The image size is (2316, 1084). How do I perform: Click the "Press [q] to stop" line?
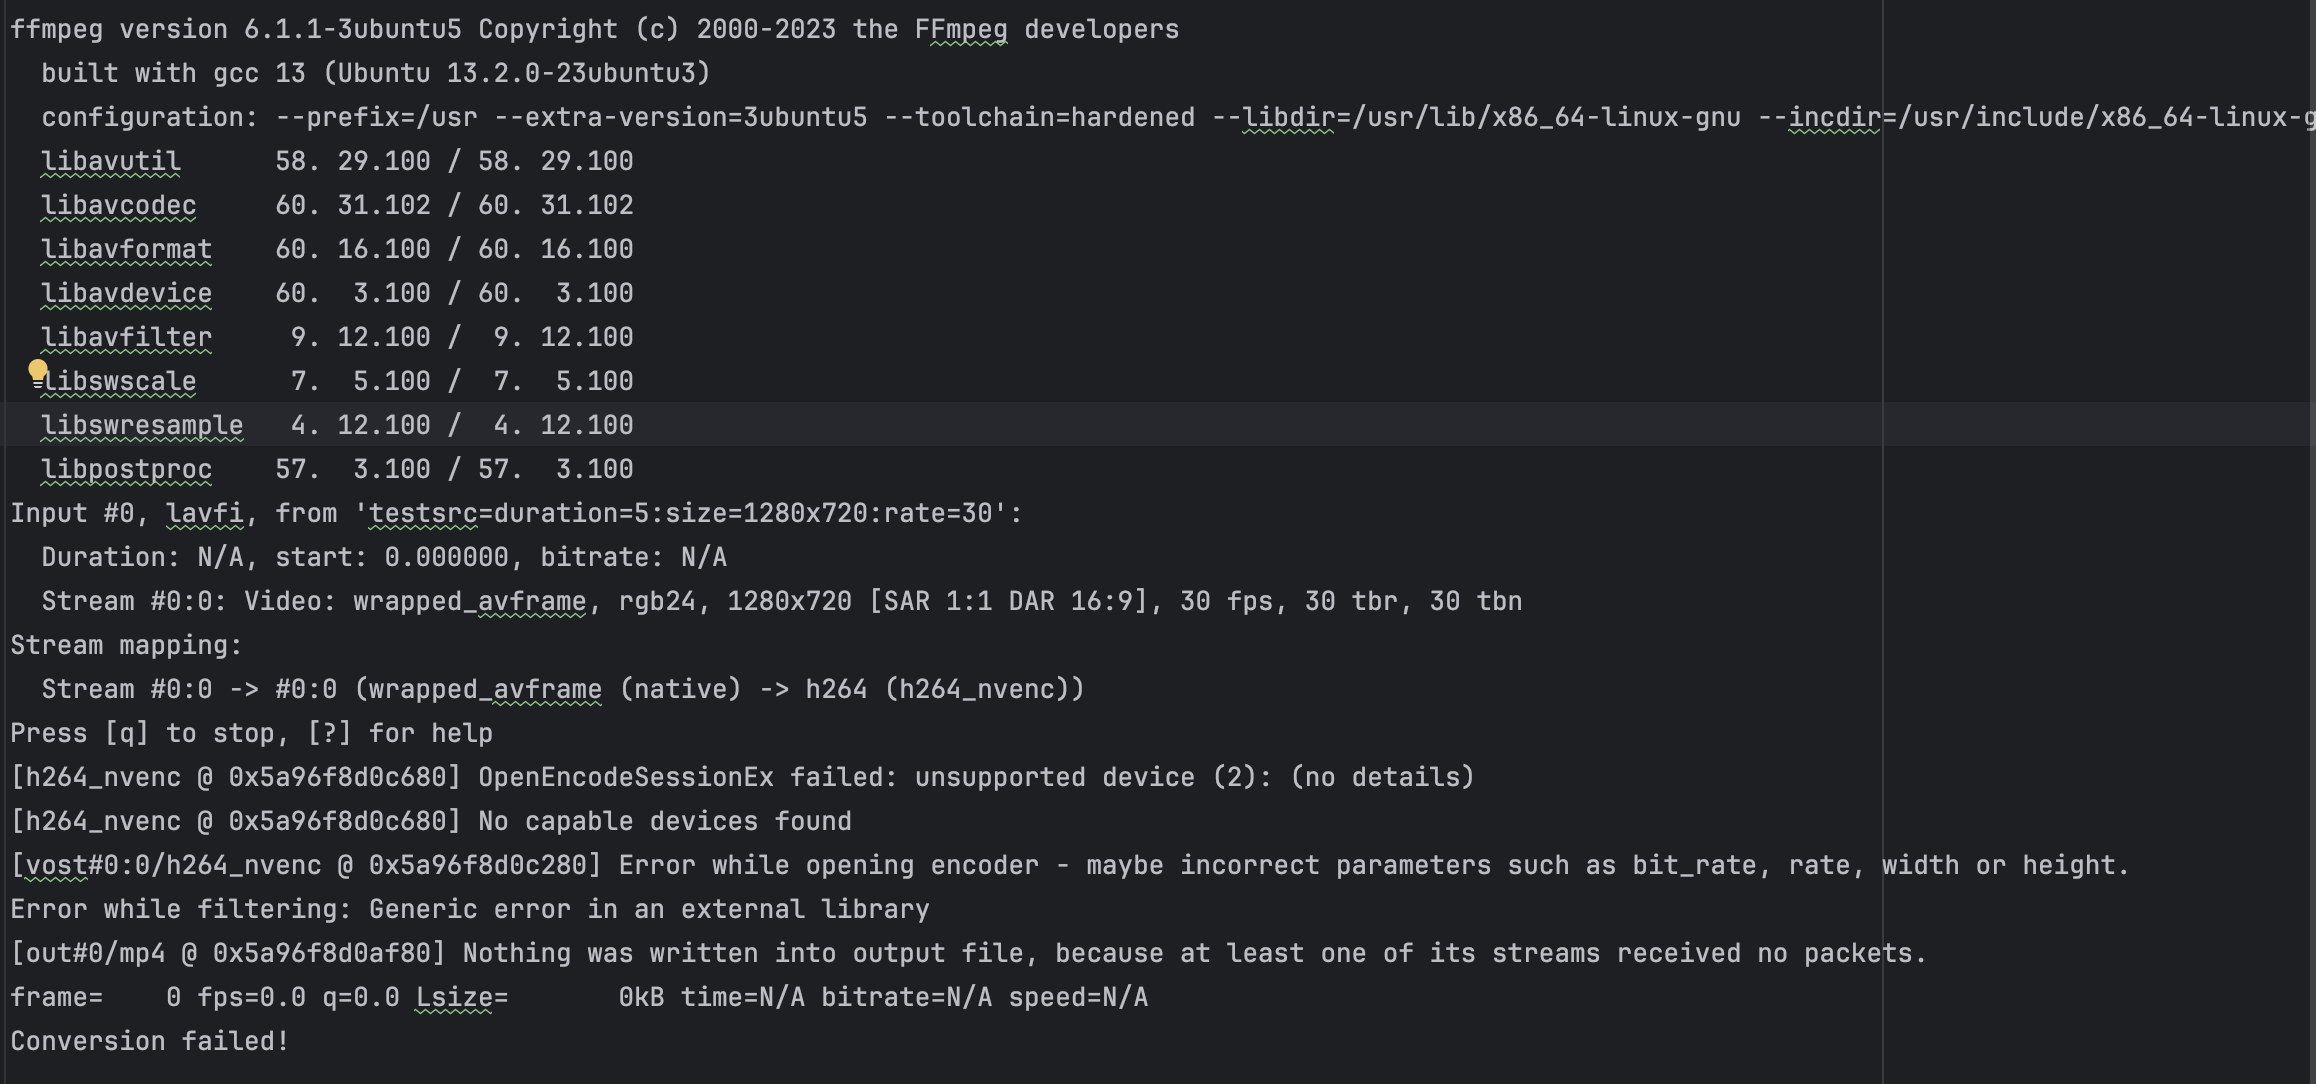point(251,733)
